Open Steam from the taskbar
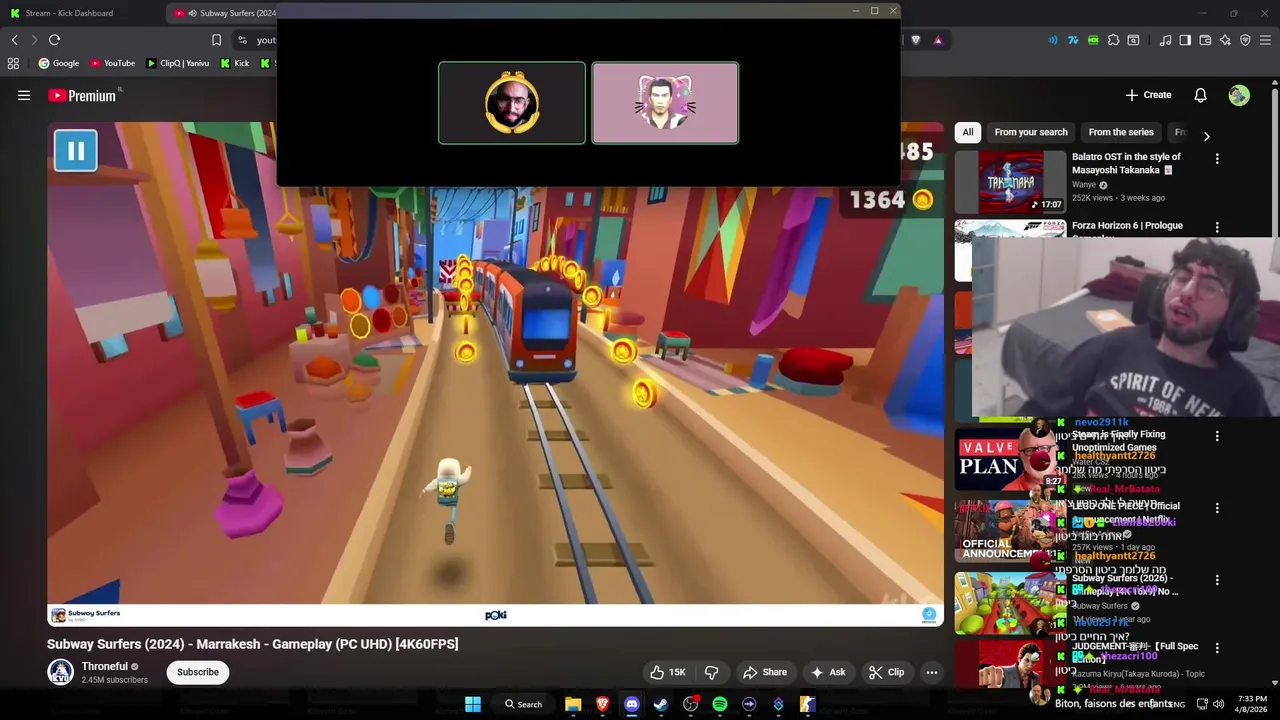1280x720 pixels. (x=661, y=704)
